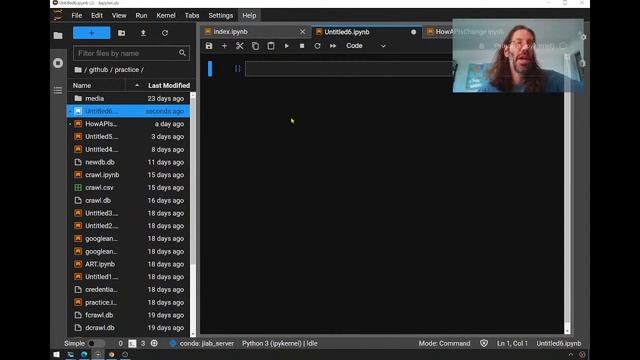Open the Windows Start button

[x=57, y=354]
